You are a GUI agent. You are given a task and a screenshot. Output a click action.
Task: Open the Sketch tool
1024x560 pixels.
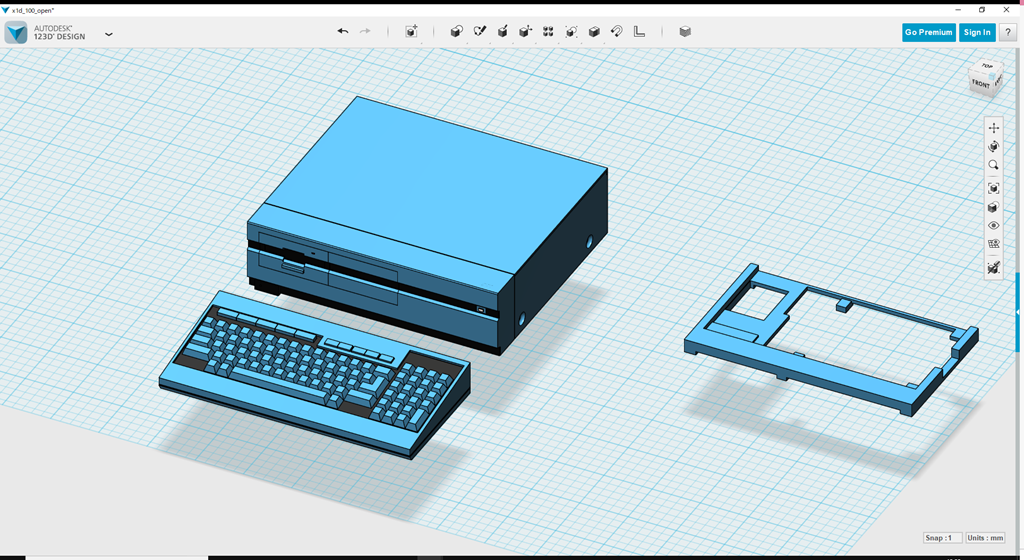point(480,32)
